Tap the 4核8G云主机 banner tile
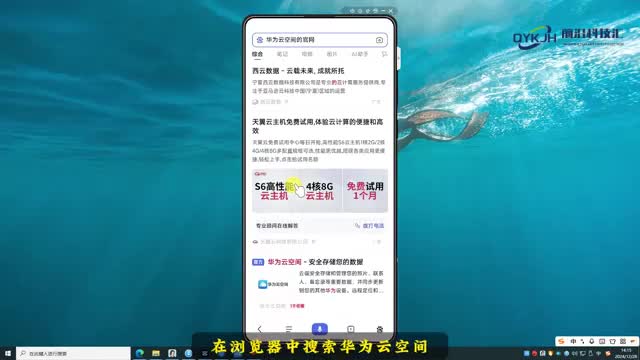640x360 pixels. (x=320, y=191)
